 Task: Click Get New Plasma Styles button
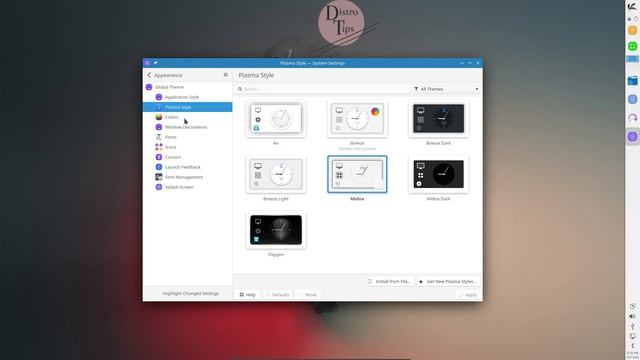(x=448, y=281)
